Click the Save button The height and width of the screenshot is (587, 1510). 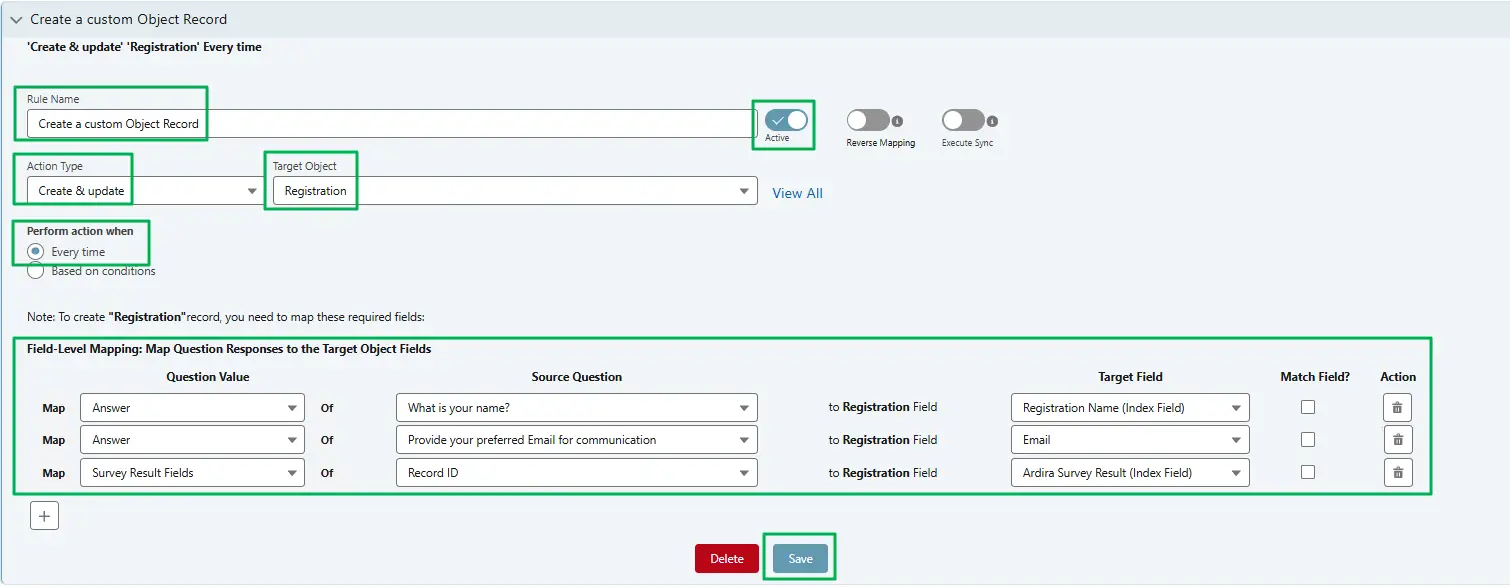click(799, 558)
